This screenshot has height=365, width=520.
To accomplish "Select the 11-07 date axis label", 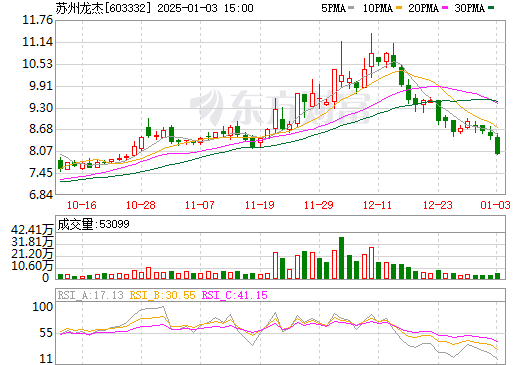I will (x=200, y=205).
